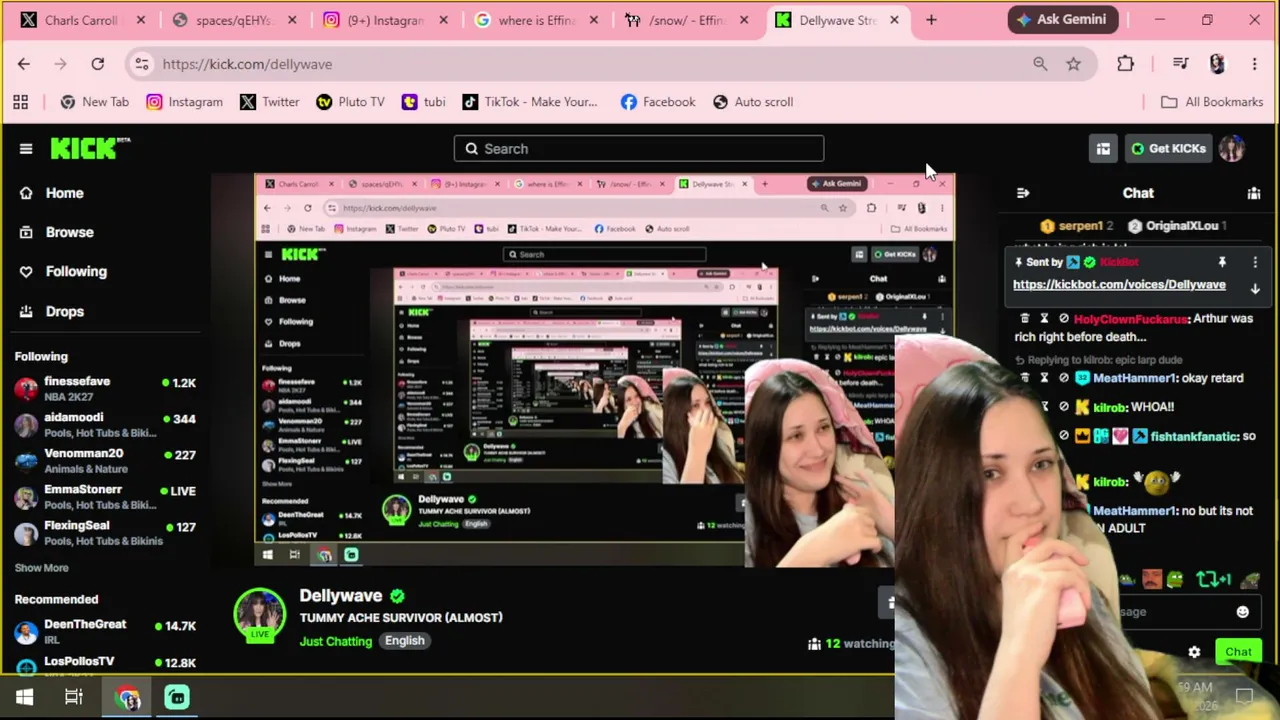Open the user profile avatar menu

tap(1232, 149)
